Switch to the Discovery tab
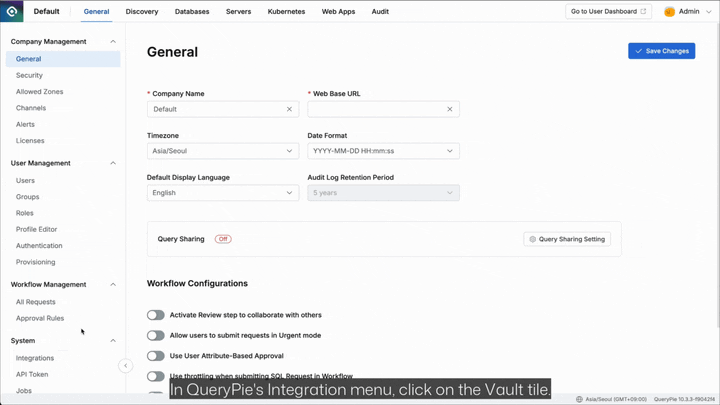Viewport: 720px width, 405px height. 142,11
